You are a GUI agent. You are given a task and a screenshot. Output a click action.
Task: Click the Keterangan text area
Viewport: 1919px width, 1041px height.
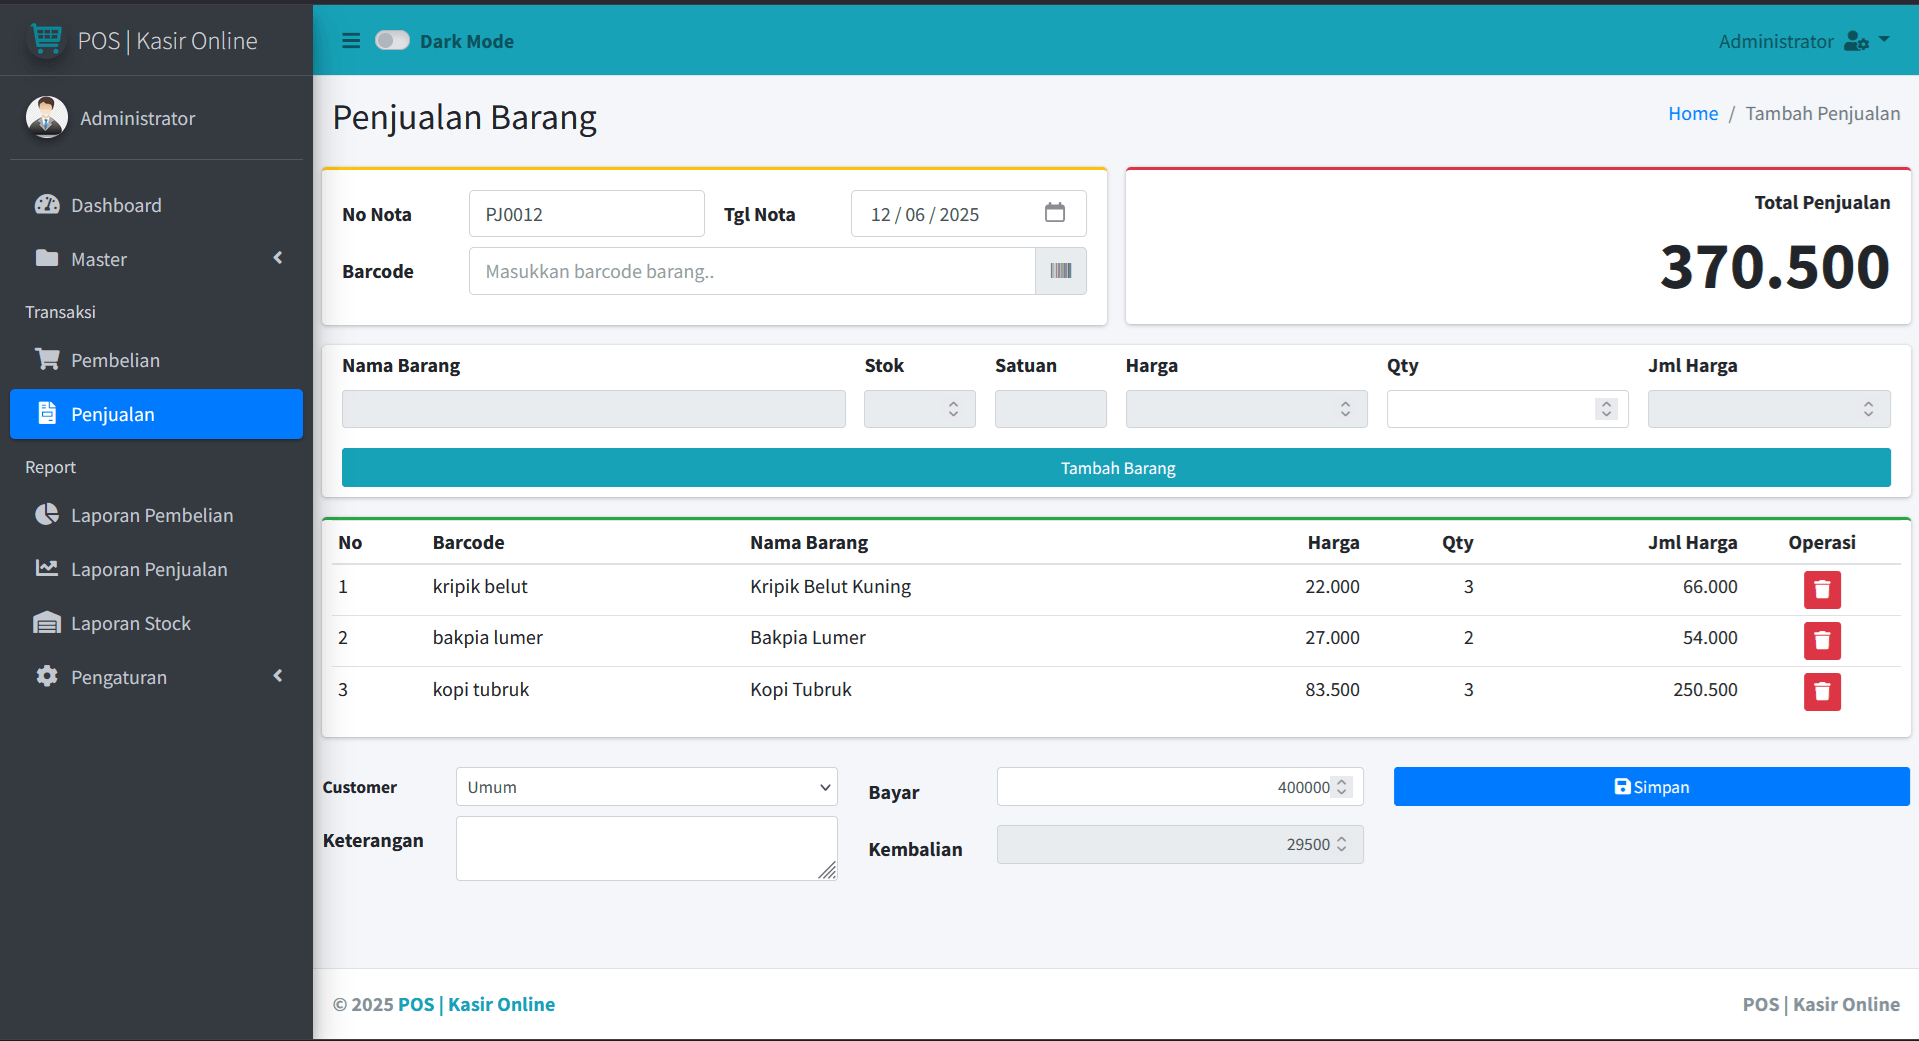point(647,848)
